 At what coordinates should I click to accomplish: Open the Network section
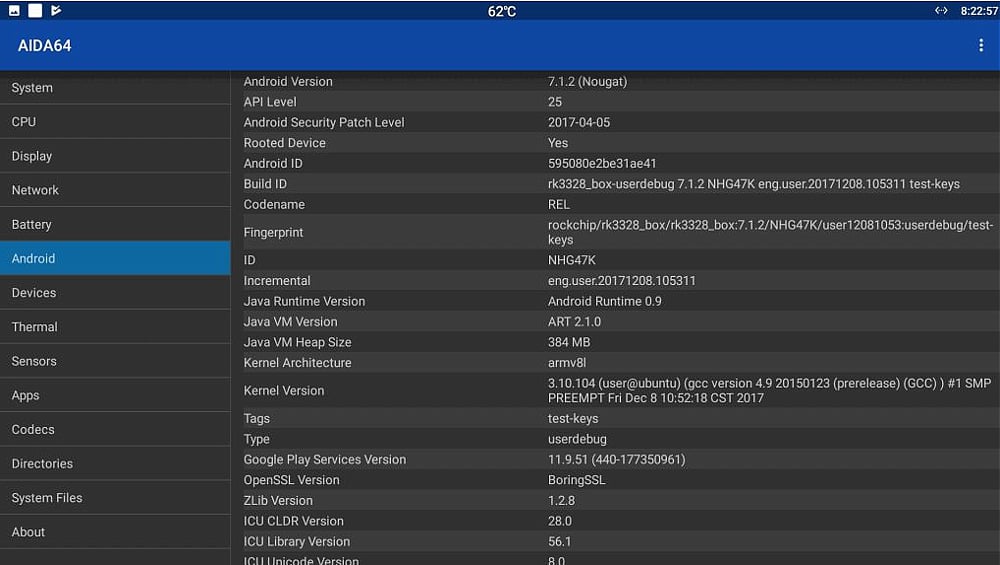tap(115, 190)
